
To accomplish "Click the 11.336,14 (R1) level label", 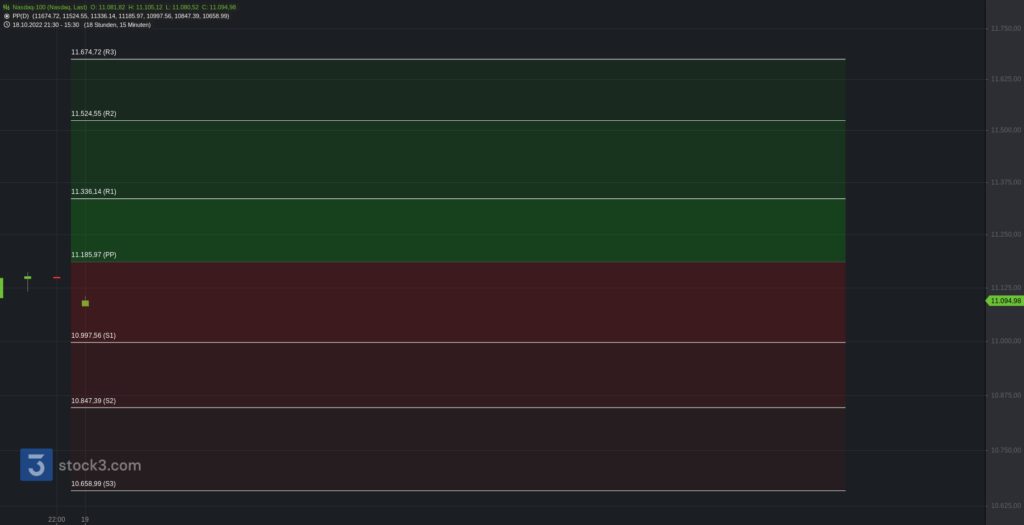I will click(x=94, y=191).
